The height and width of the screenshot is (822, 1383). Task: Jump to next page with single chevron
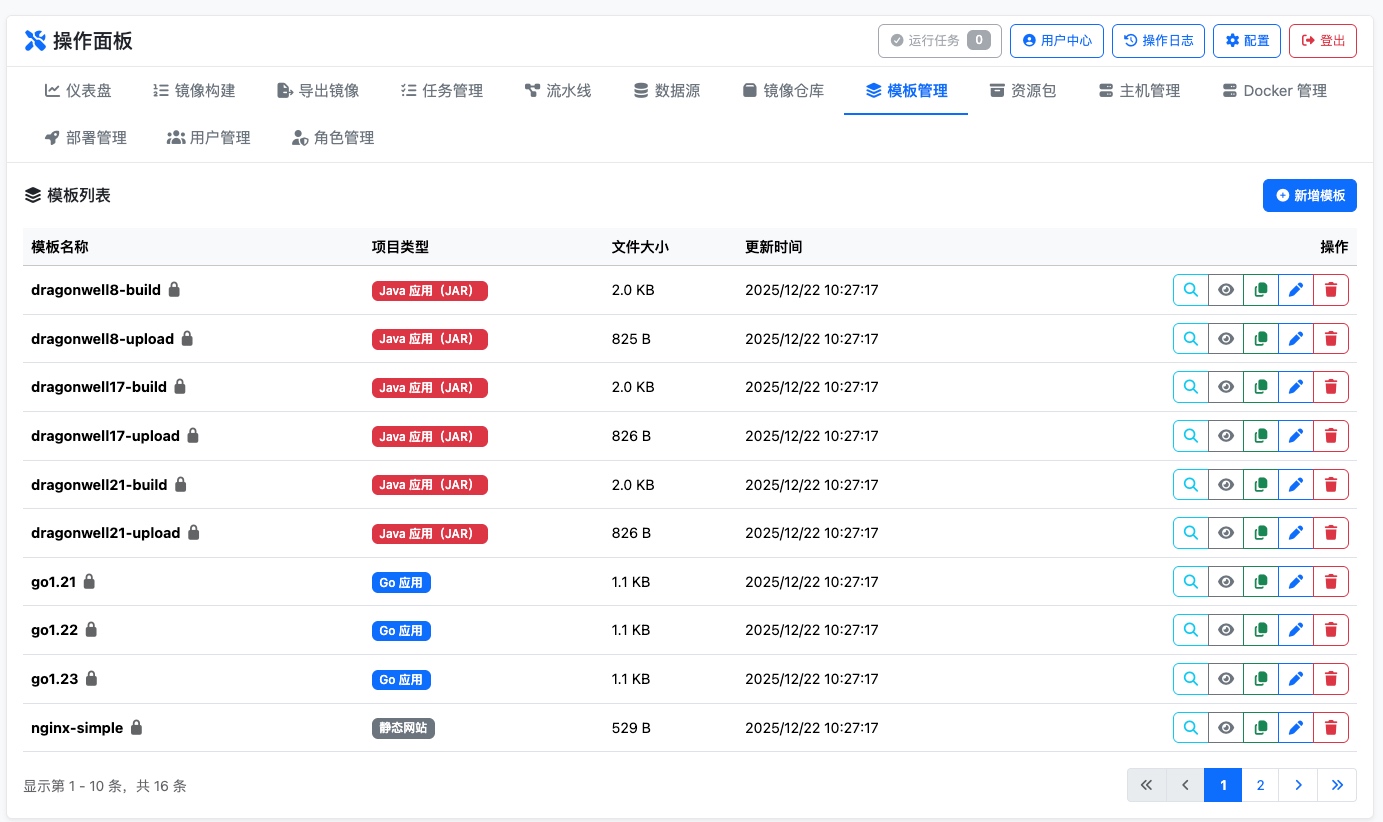tap(1298, 785)
